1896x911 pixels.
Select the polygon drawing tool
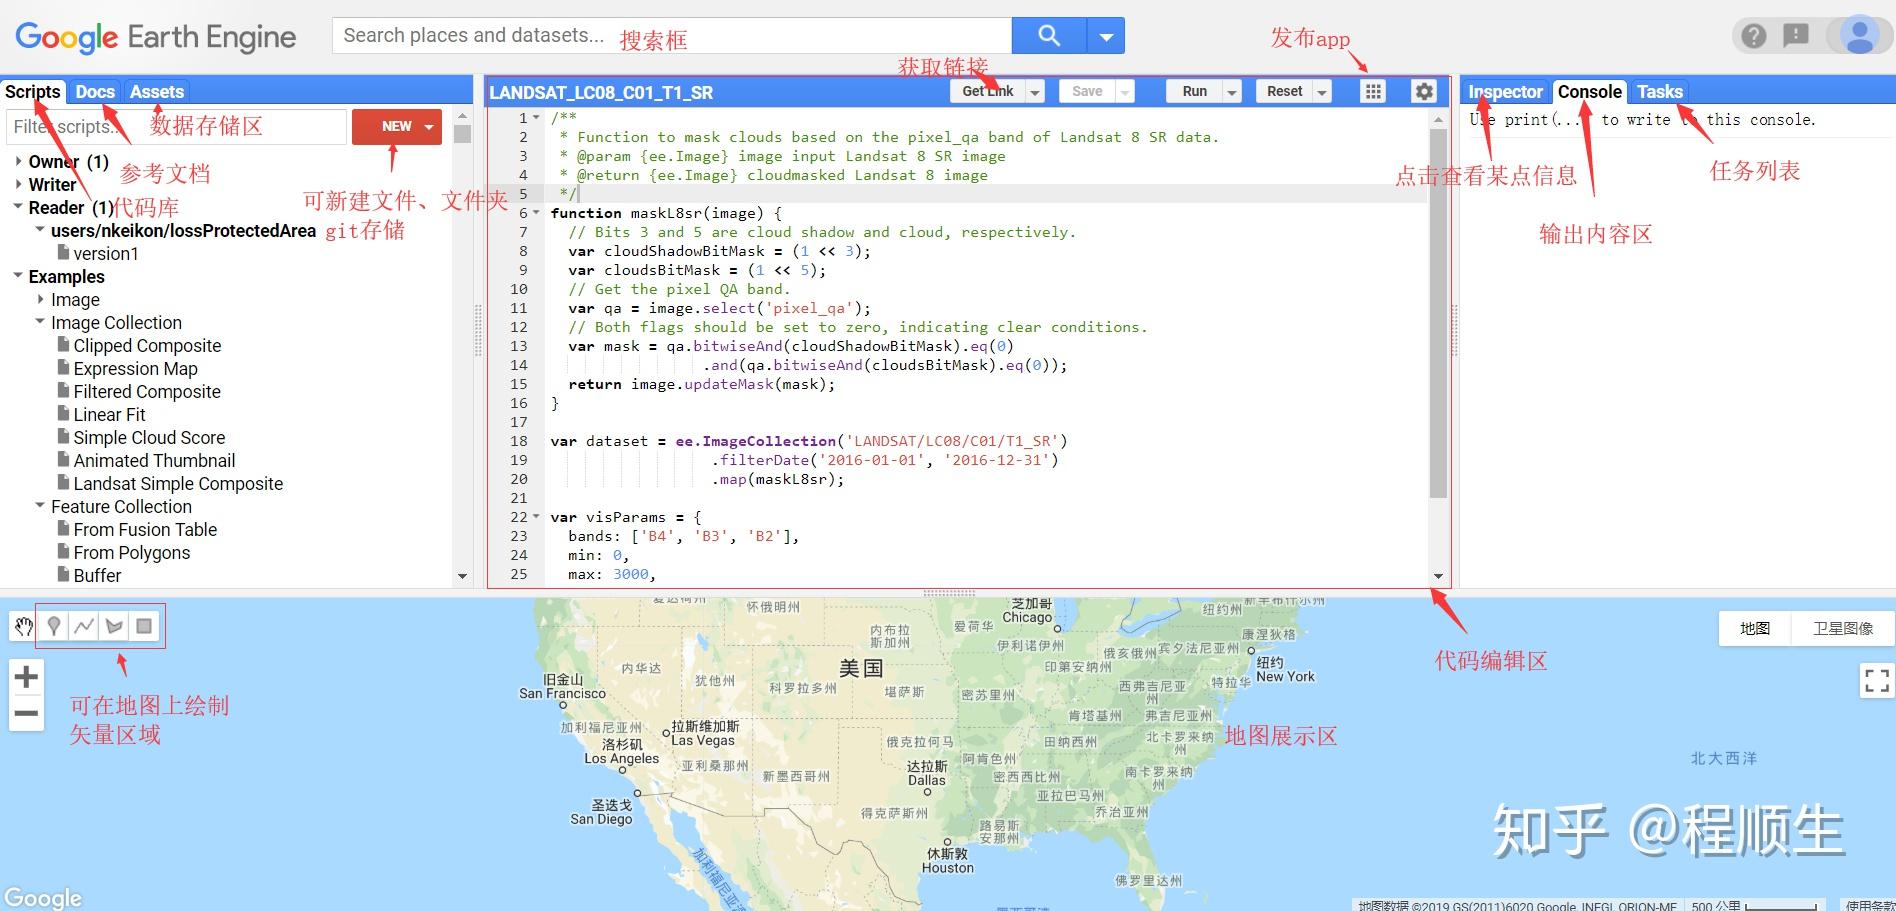(114, 625)
